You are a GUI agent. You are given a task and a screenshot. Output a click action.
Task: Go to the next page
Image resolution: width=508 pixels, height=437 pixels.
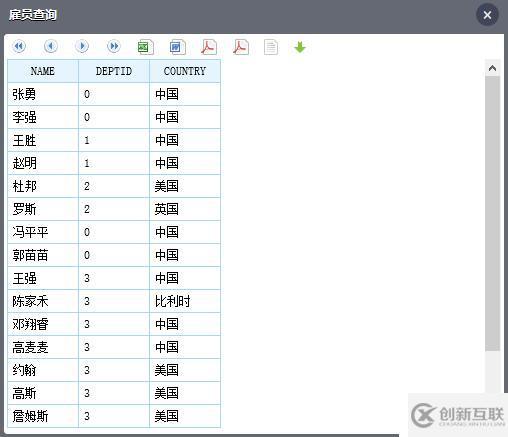point(82,46)
